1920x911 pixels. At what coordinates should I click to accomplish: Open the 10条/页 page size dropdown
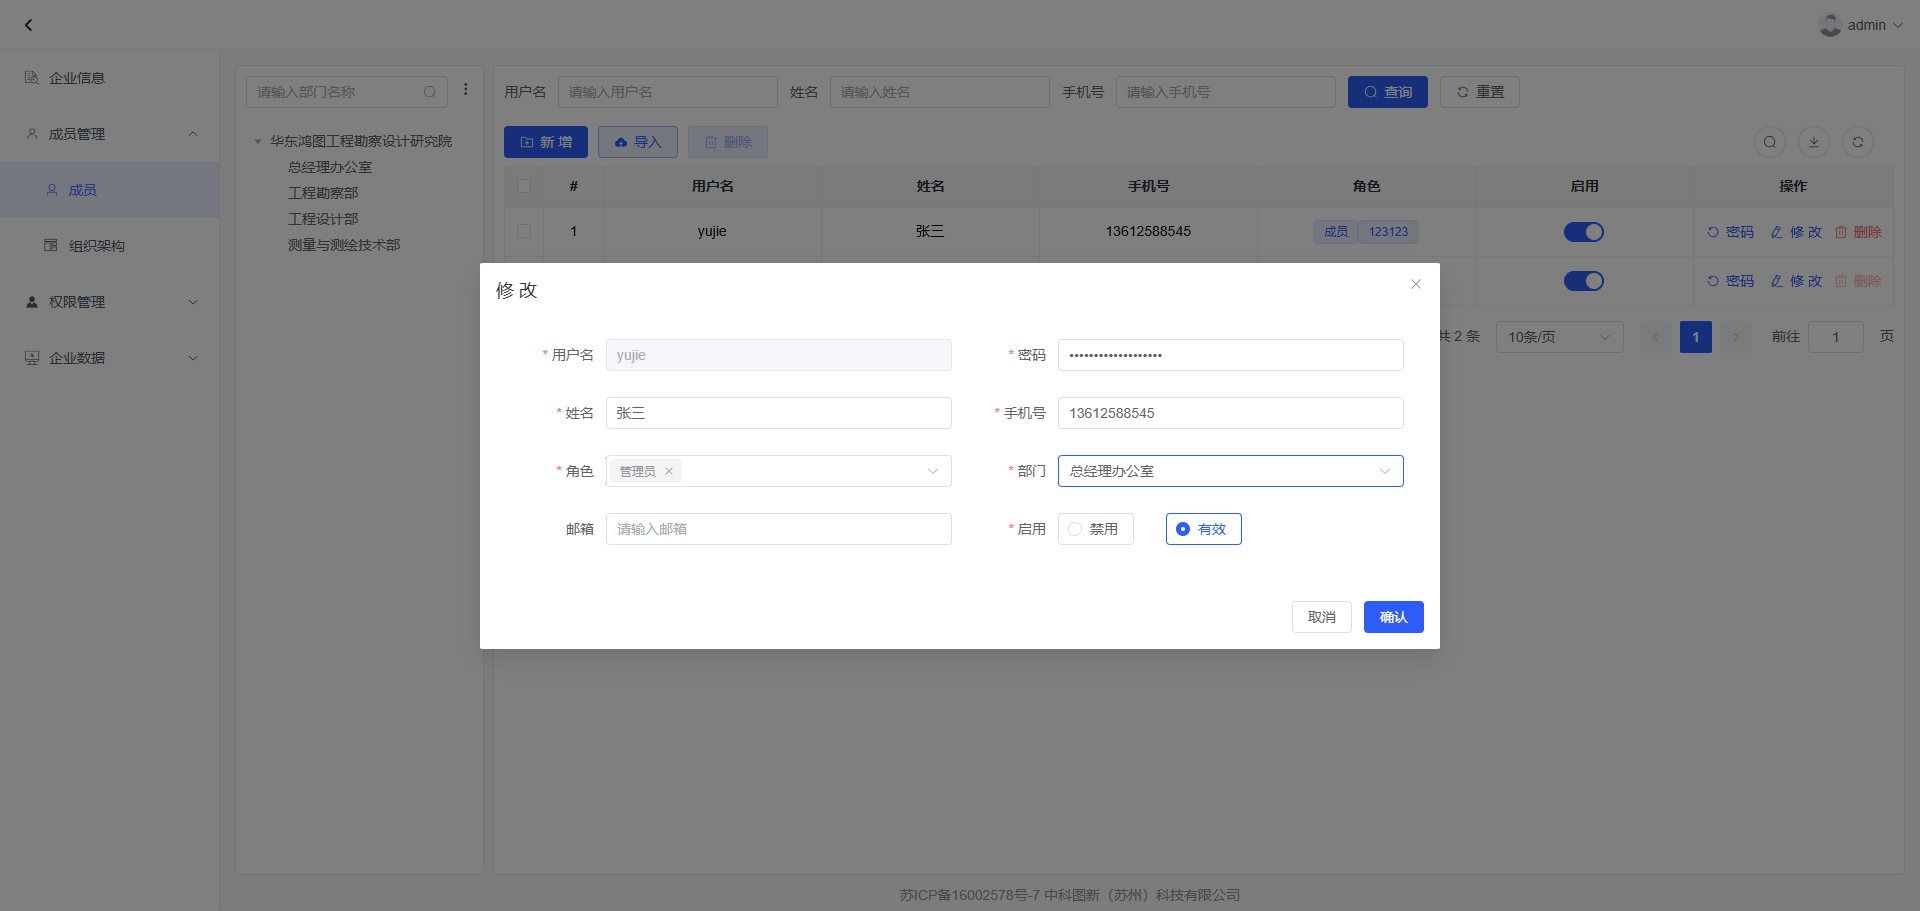(x=1558, y=337)
